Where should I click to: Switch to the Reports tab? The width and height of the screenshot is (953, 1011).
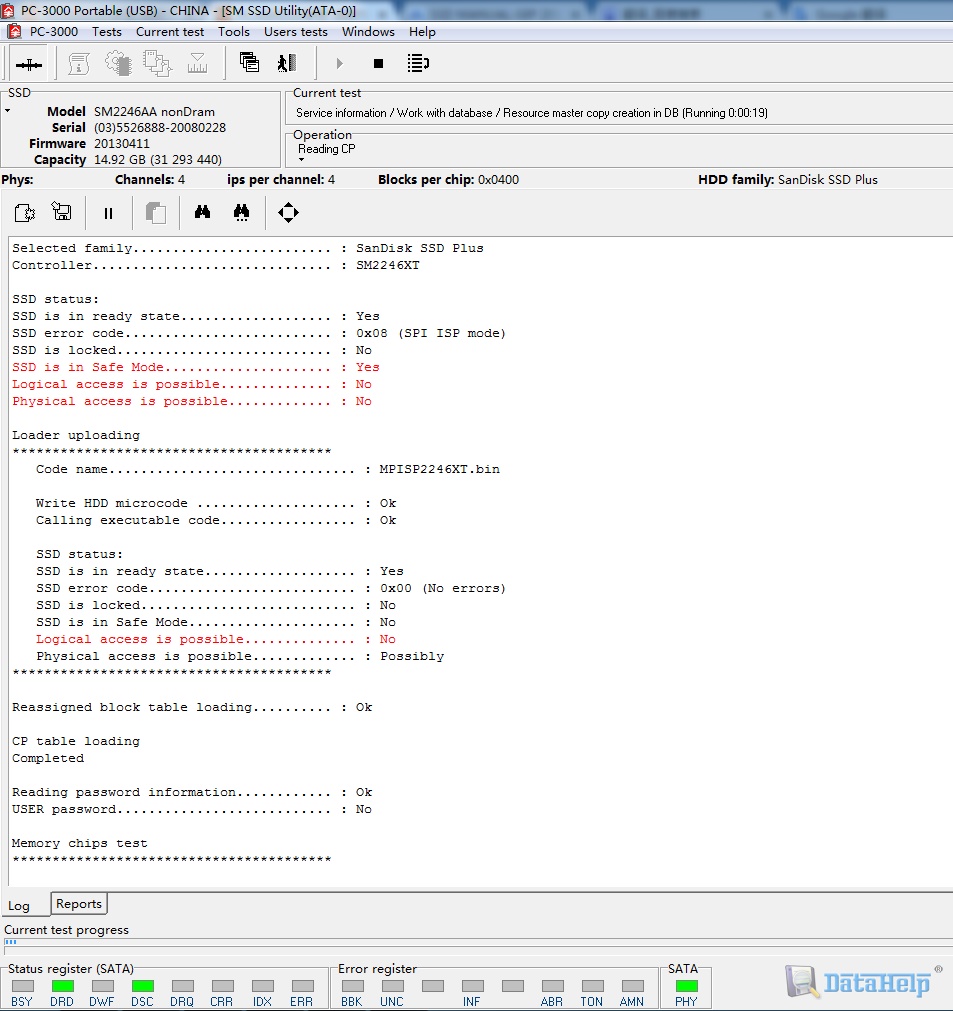79,904
